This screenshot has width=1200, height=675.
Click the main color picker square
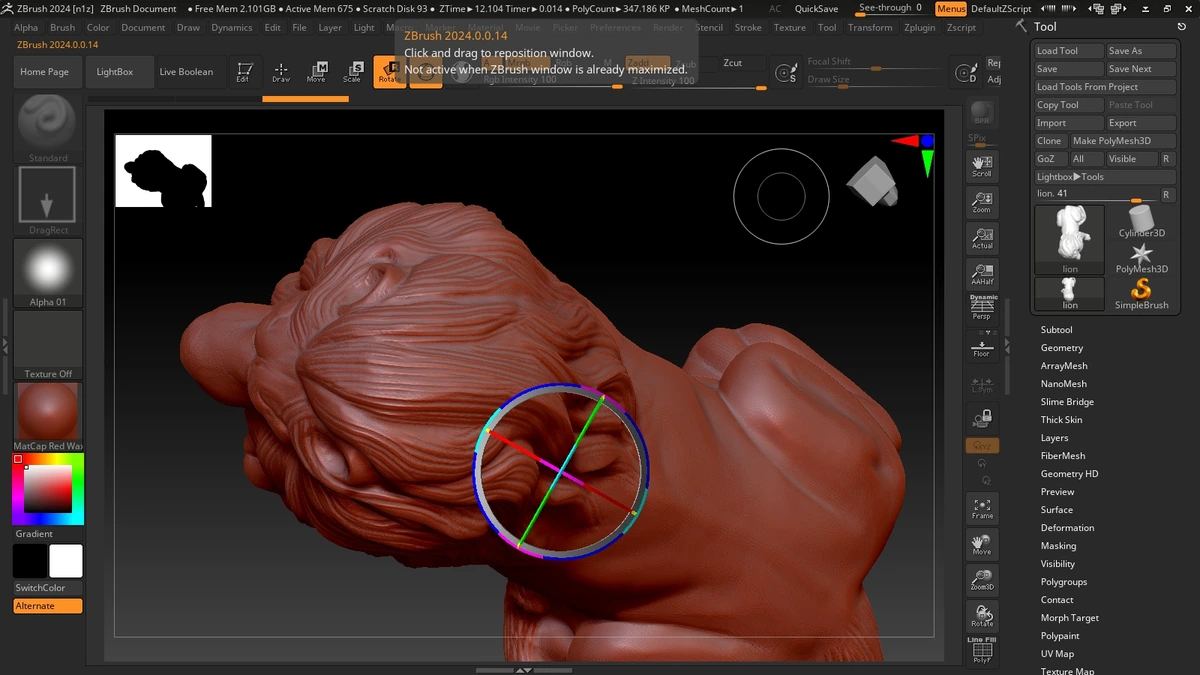coord(48,489)
